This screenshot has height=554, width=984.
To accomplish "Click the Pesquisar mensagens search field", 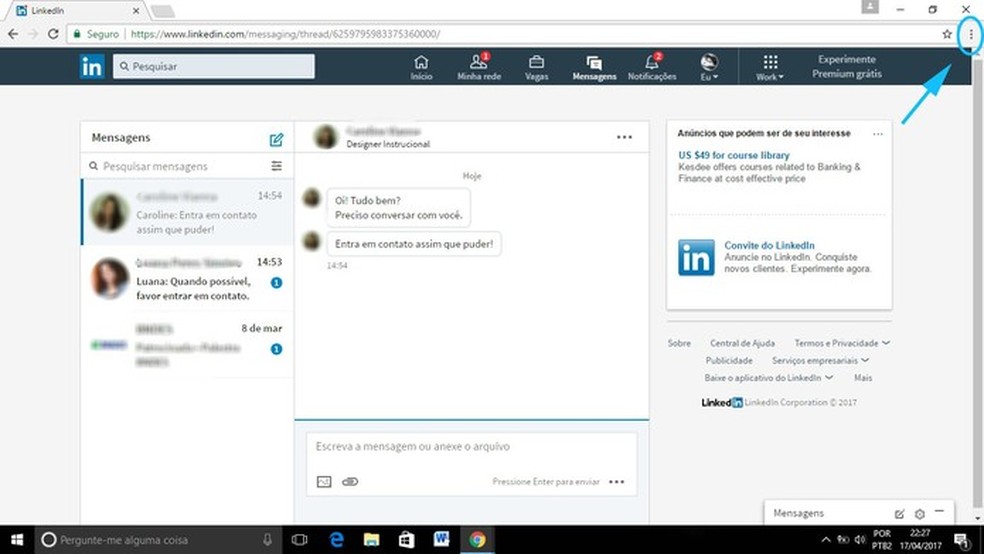I will pos(179,166).
